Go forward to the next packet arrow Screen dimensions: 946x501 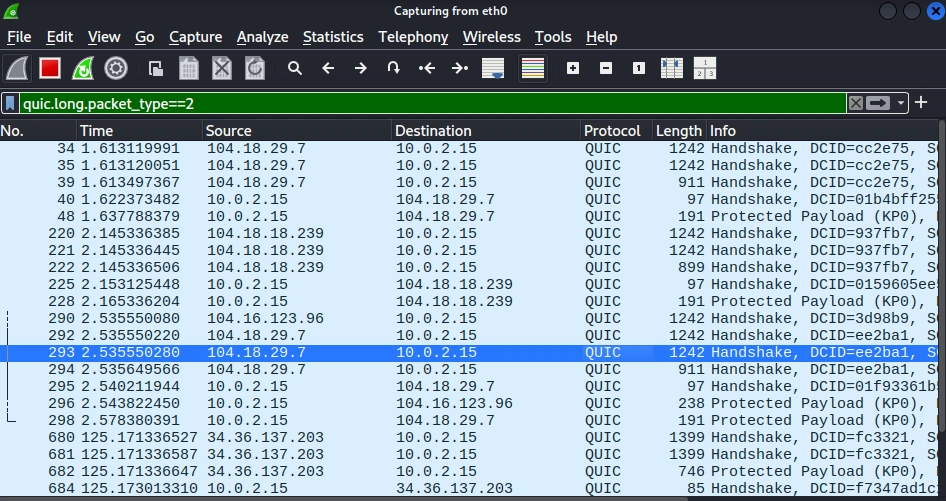(361, 68)
